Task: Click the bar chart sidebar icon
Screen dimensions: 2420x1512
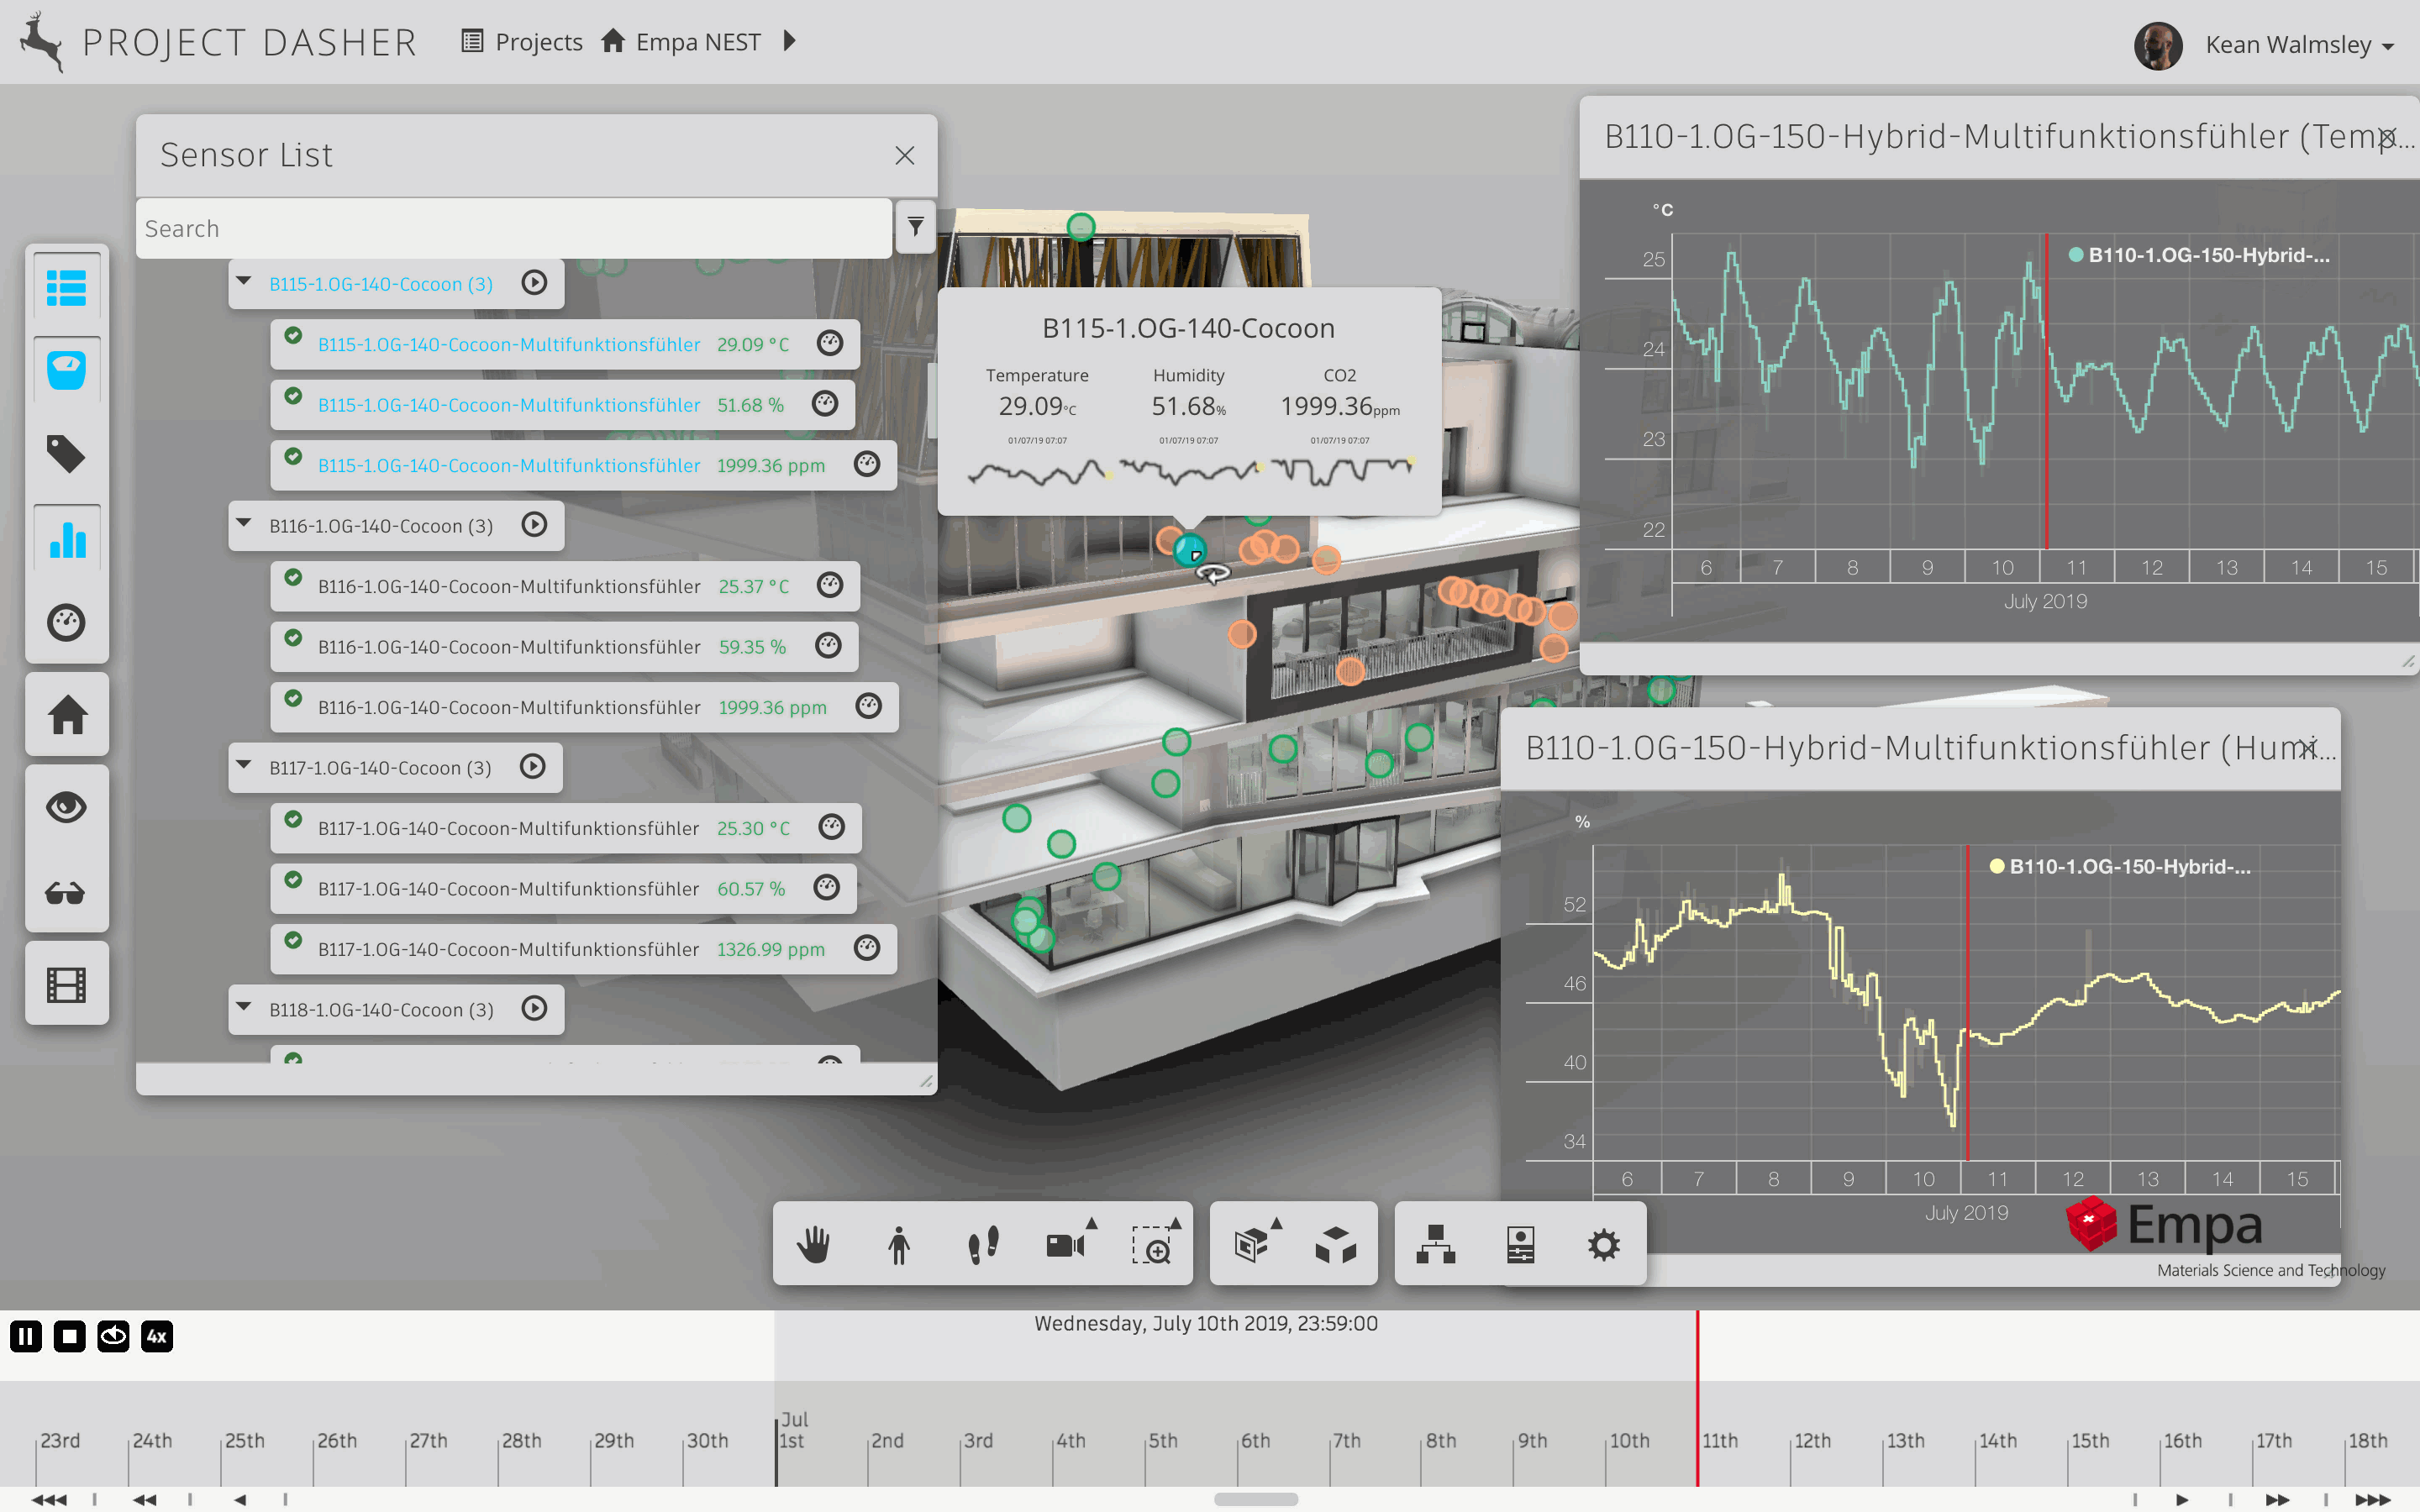Action: pos(67,540)
